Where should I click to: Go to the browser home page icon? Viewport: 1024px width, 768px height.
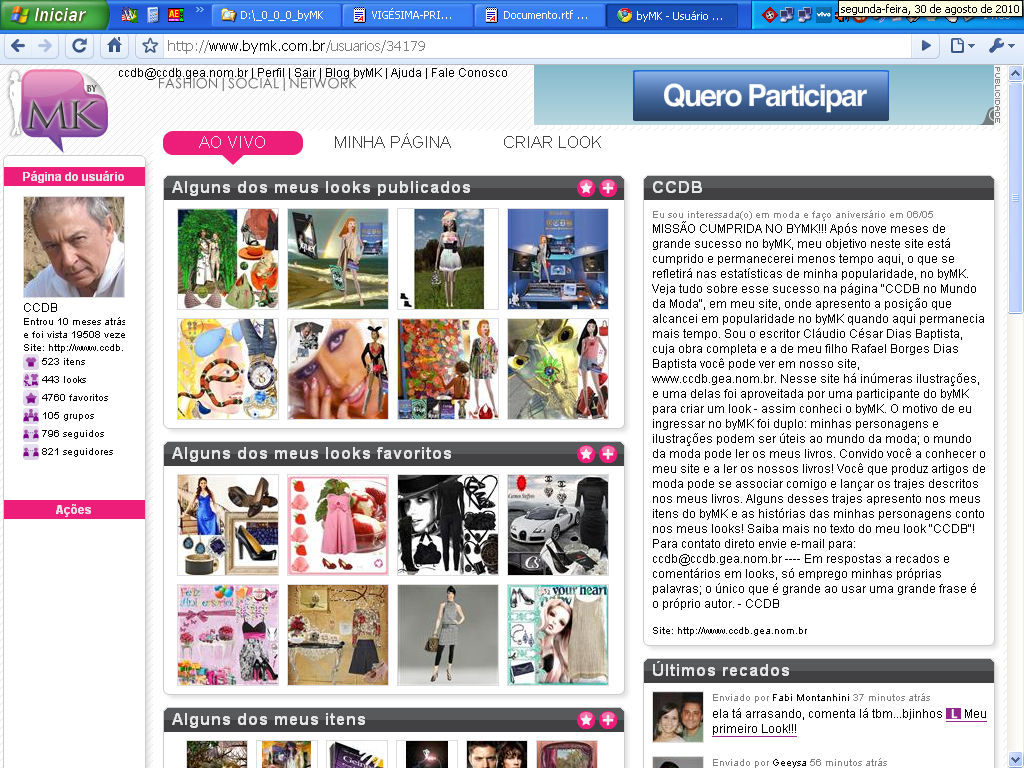(x=115, y=46)
